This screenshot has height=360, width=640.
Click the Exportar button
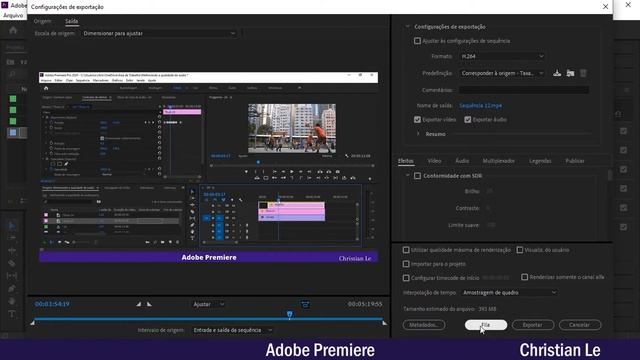[533, 325]
